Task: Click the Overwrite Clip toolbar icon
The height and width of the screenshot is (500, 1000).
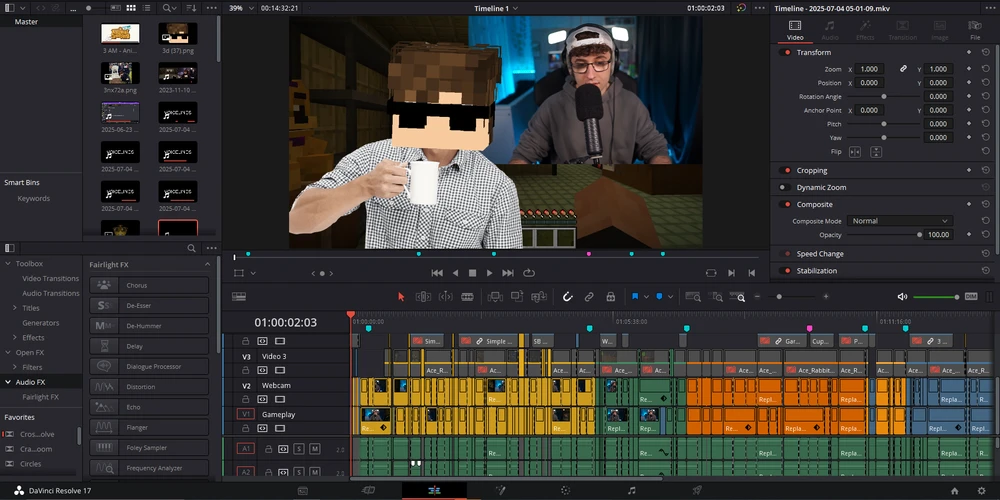Action: click(x=517, y=297)
